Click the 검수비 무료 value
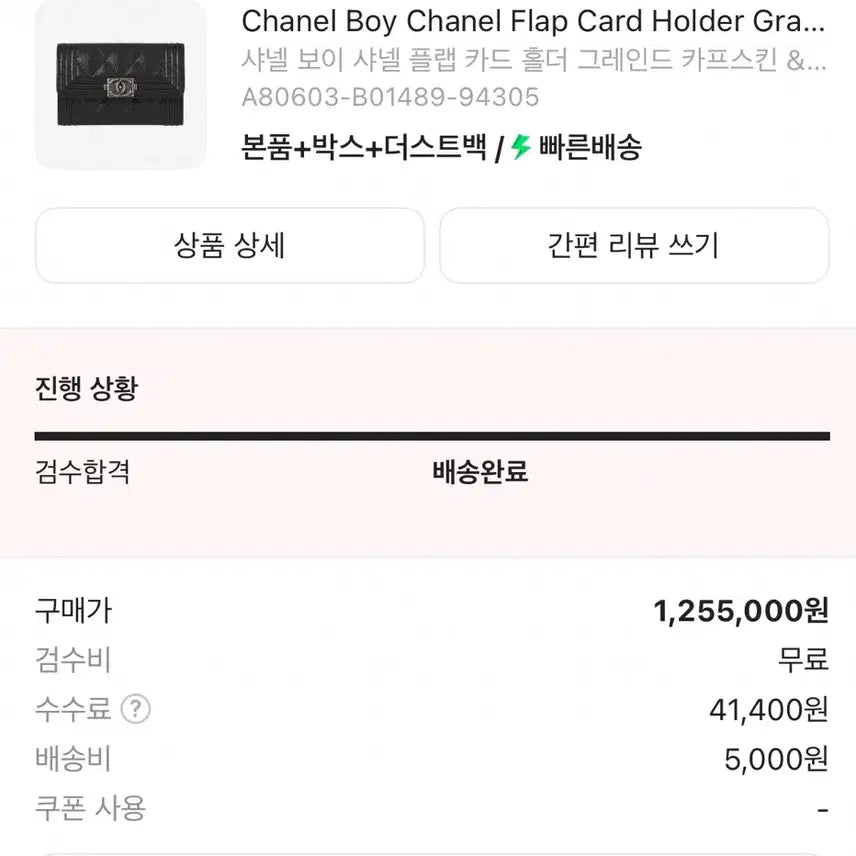 [x=804, y=659]
